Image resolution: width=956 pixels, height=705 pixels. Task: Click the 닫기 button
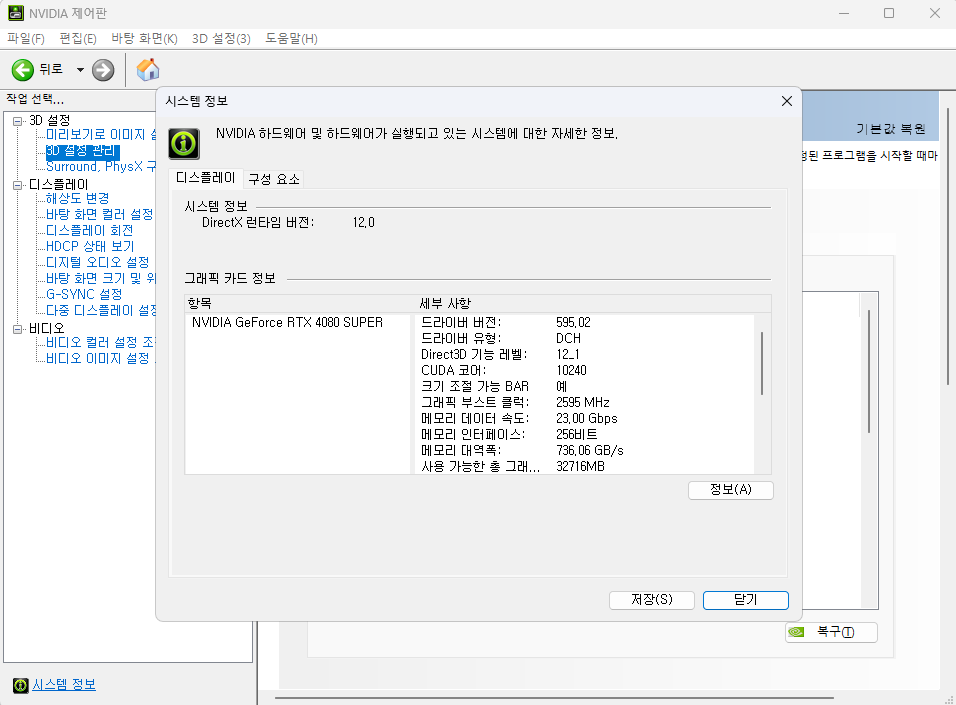click(746, 600)
